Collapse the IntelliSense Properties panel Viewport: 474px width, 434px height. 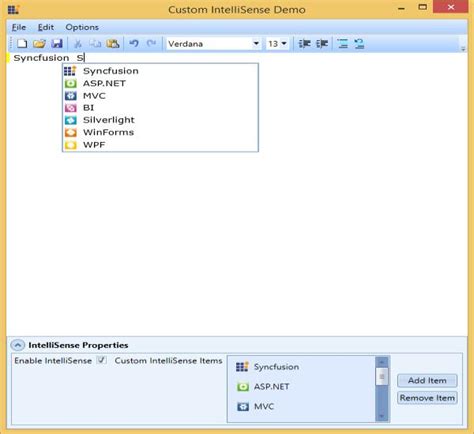(x=18, y=345)
